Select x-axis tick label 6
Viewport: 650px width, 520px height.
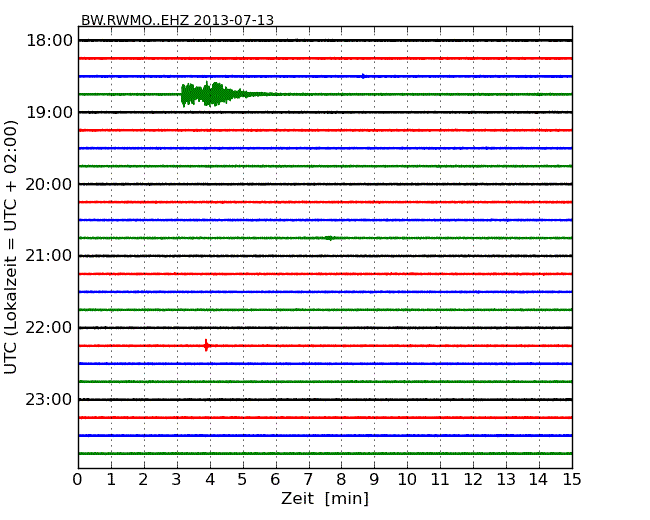coord(276,480)
